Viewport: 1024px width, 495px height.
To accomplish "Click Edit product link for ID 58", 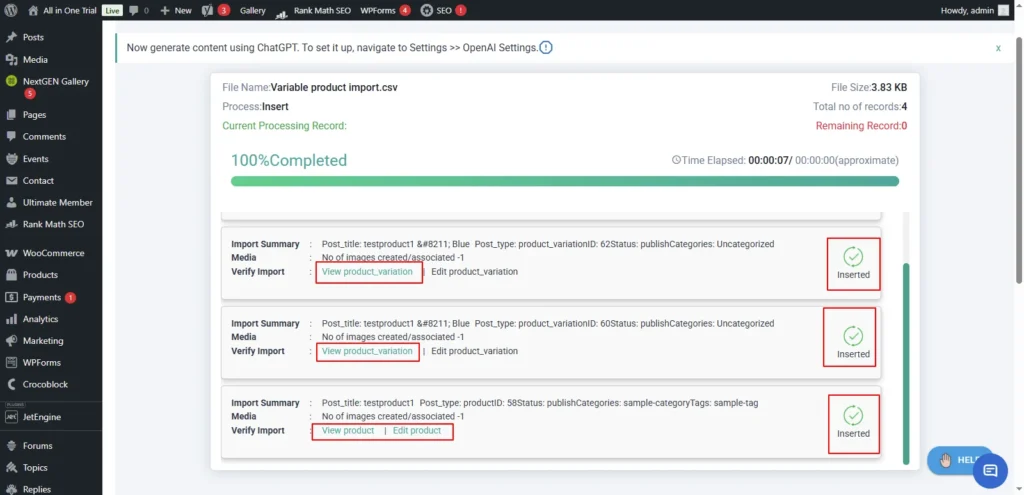I will click(x=417, y=431).
